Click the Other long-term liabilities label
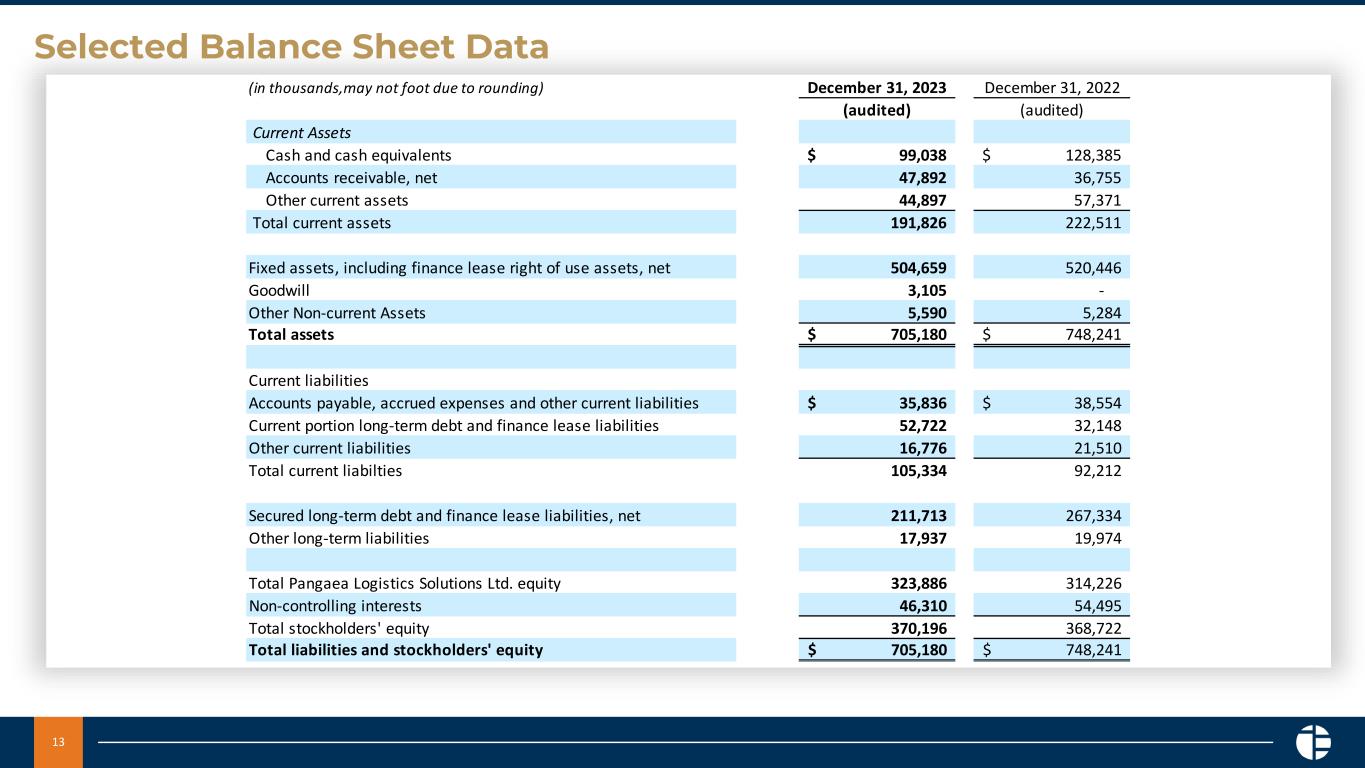Viewport: 1365px width, 768px height. (x=338, y=538)
